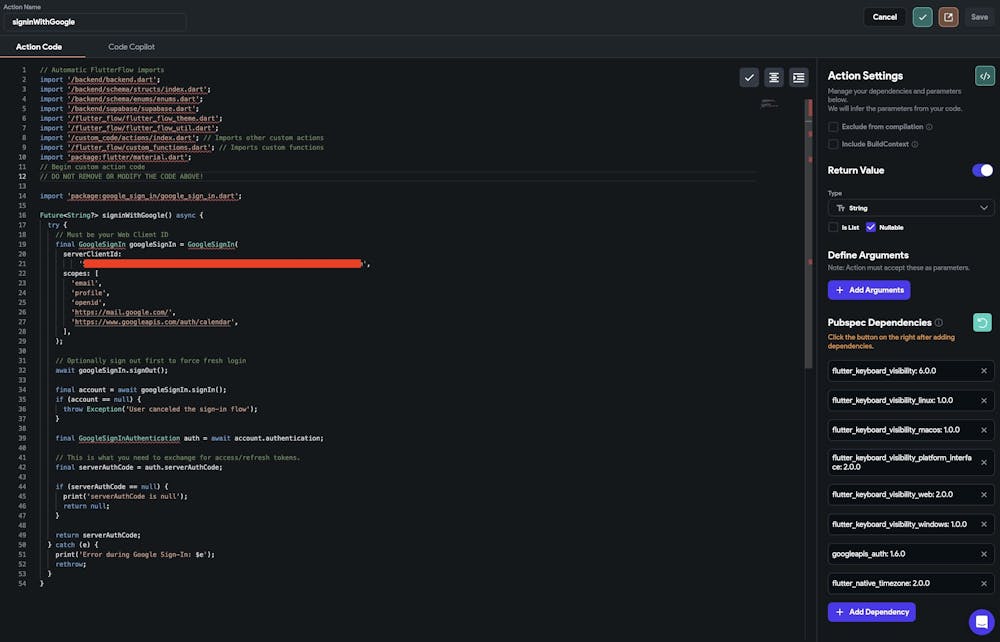Click the Action Name input field

(x=95, y=21)
